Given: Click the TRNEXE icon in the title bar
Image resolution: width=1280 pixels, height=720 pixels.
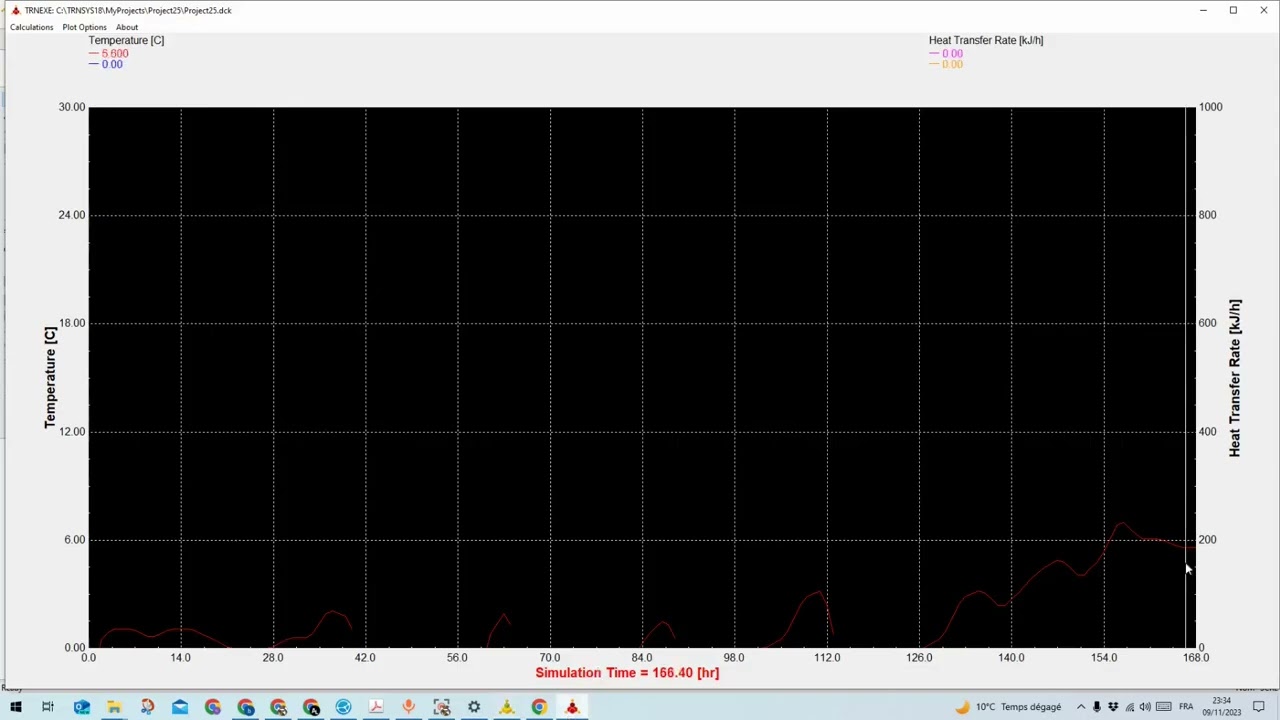Looking at the screenshot, I should [15, 10].
